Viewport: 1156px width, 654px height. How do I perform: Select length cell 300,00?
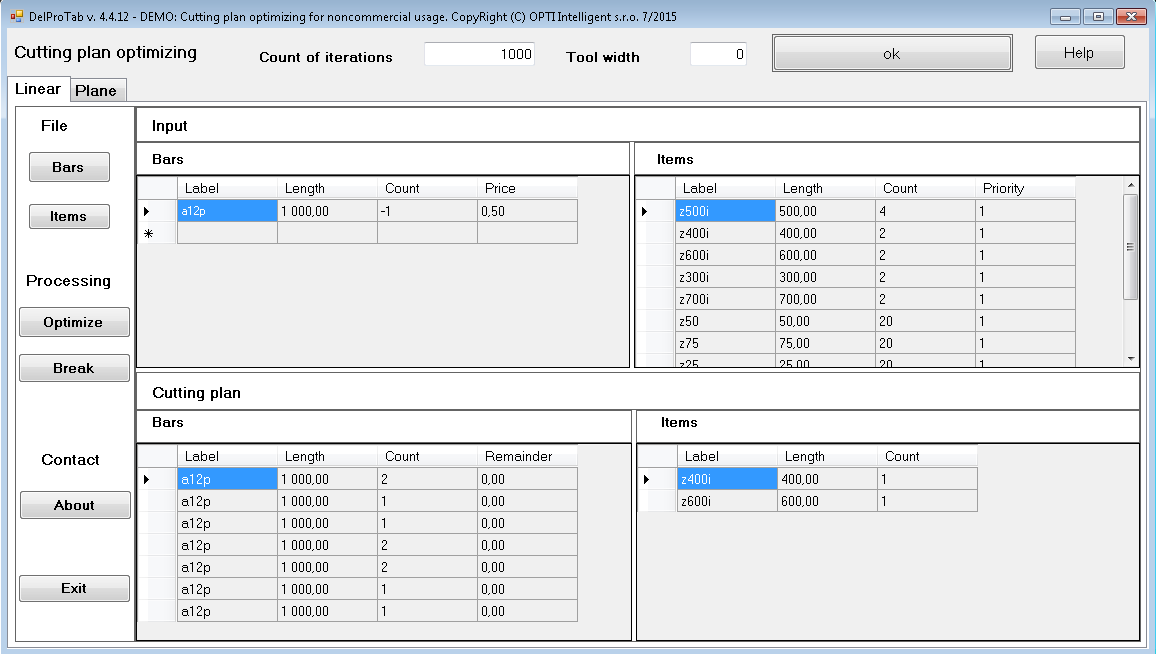pos(826,277)
